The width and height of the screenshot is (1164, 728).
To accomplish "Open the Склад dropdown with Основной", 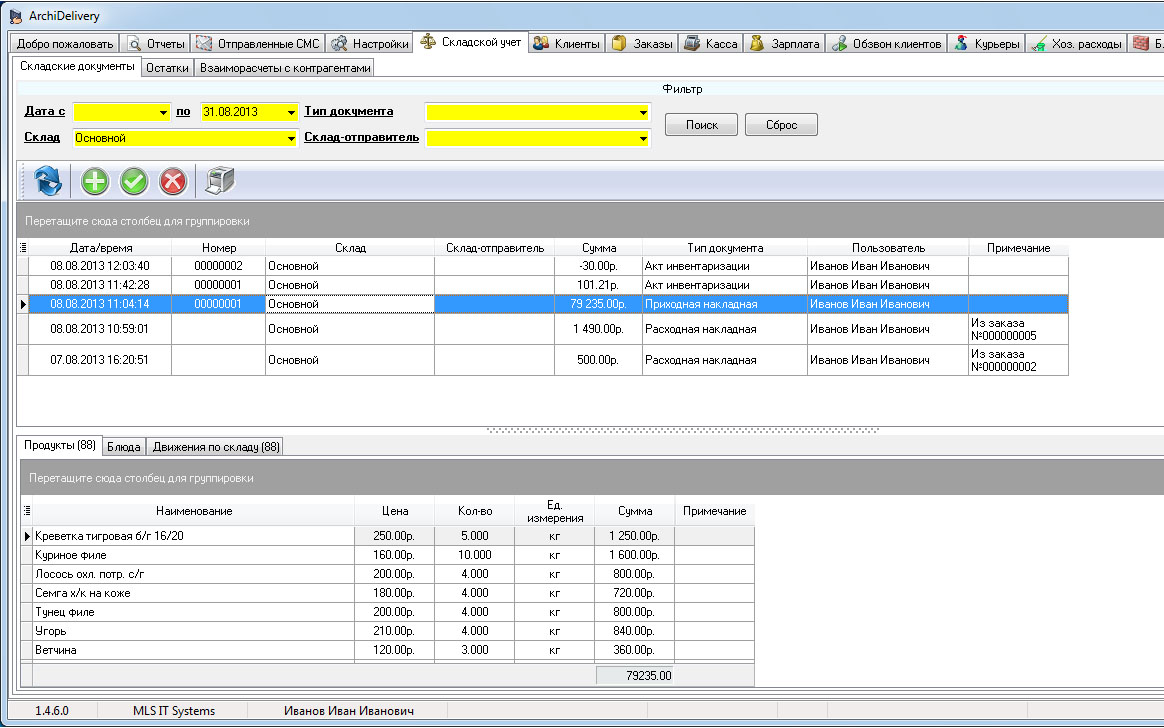I will tap(291, 138).
